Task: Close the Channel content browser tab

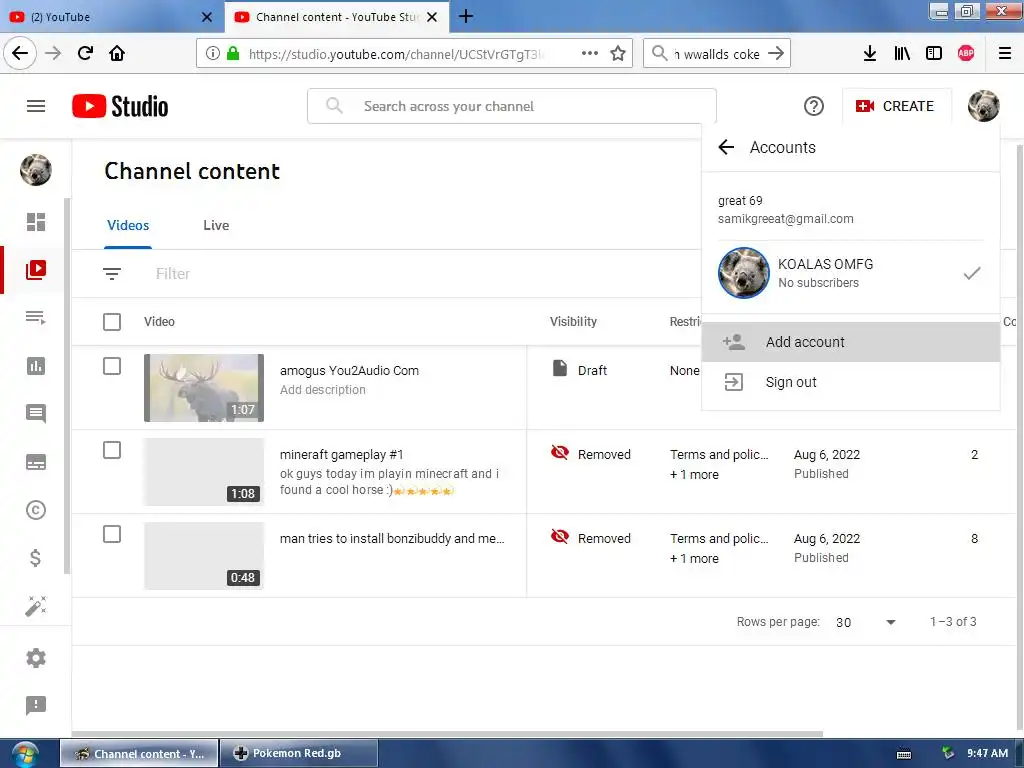Action: coord(432,17)
